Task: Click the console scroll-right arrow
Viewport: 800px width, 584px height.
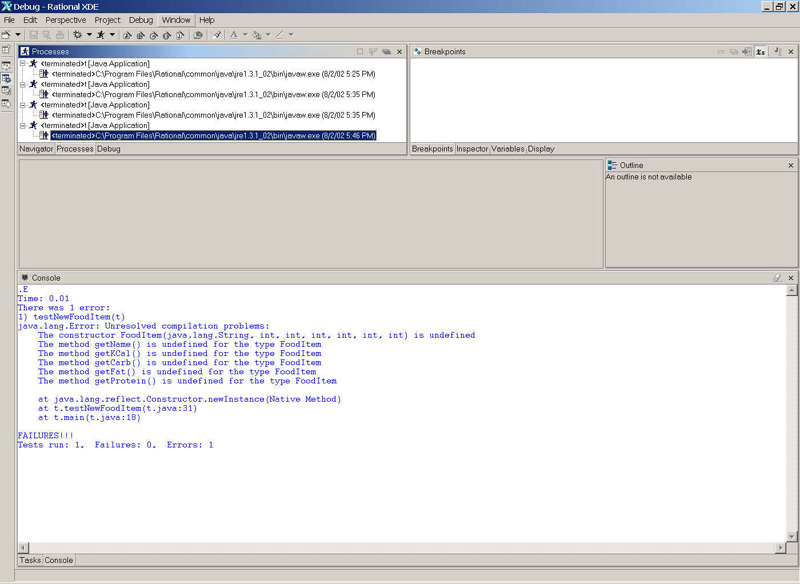Action: (x=780, y=548)
